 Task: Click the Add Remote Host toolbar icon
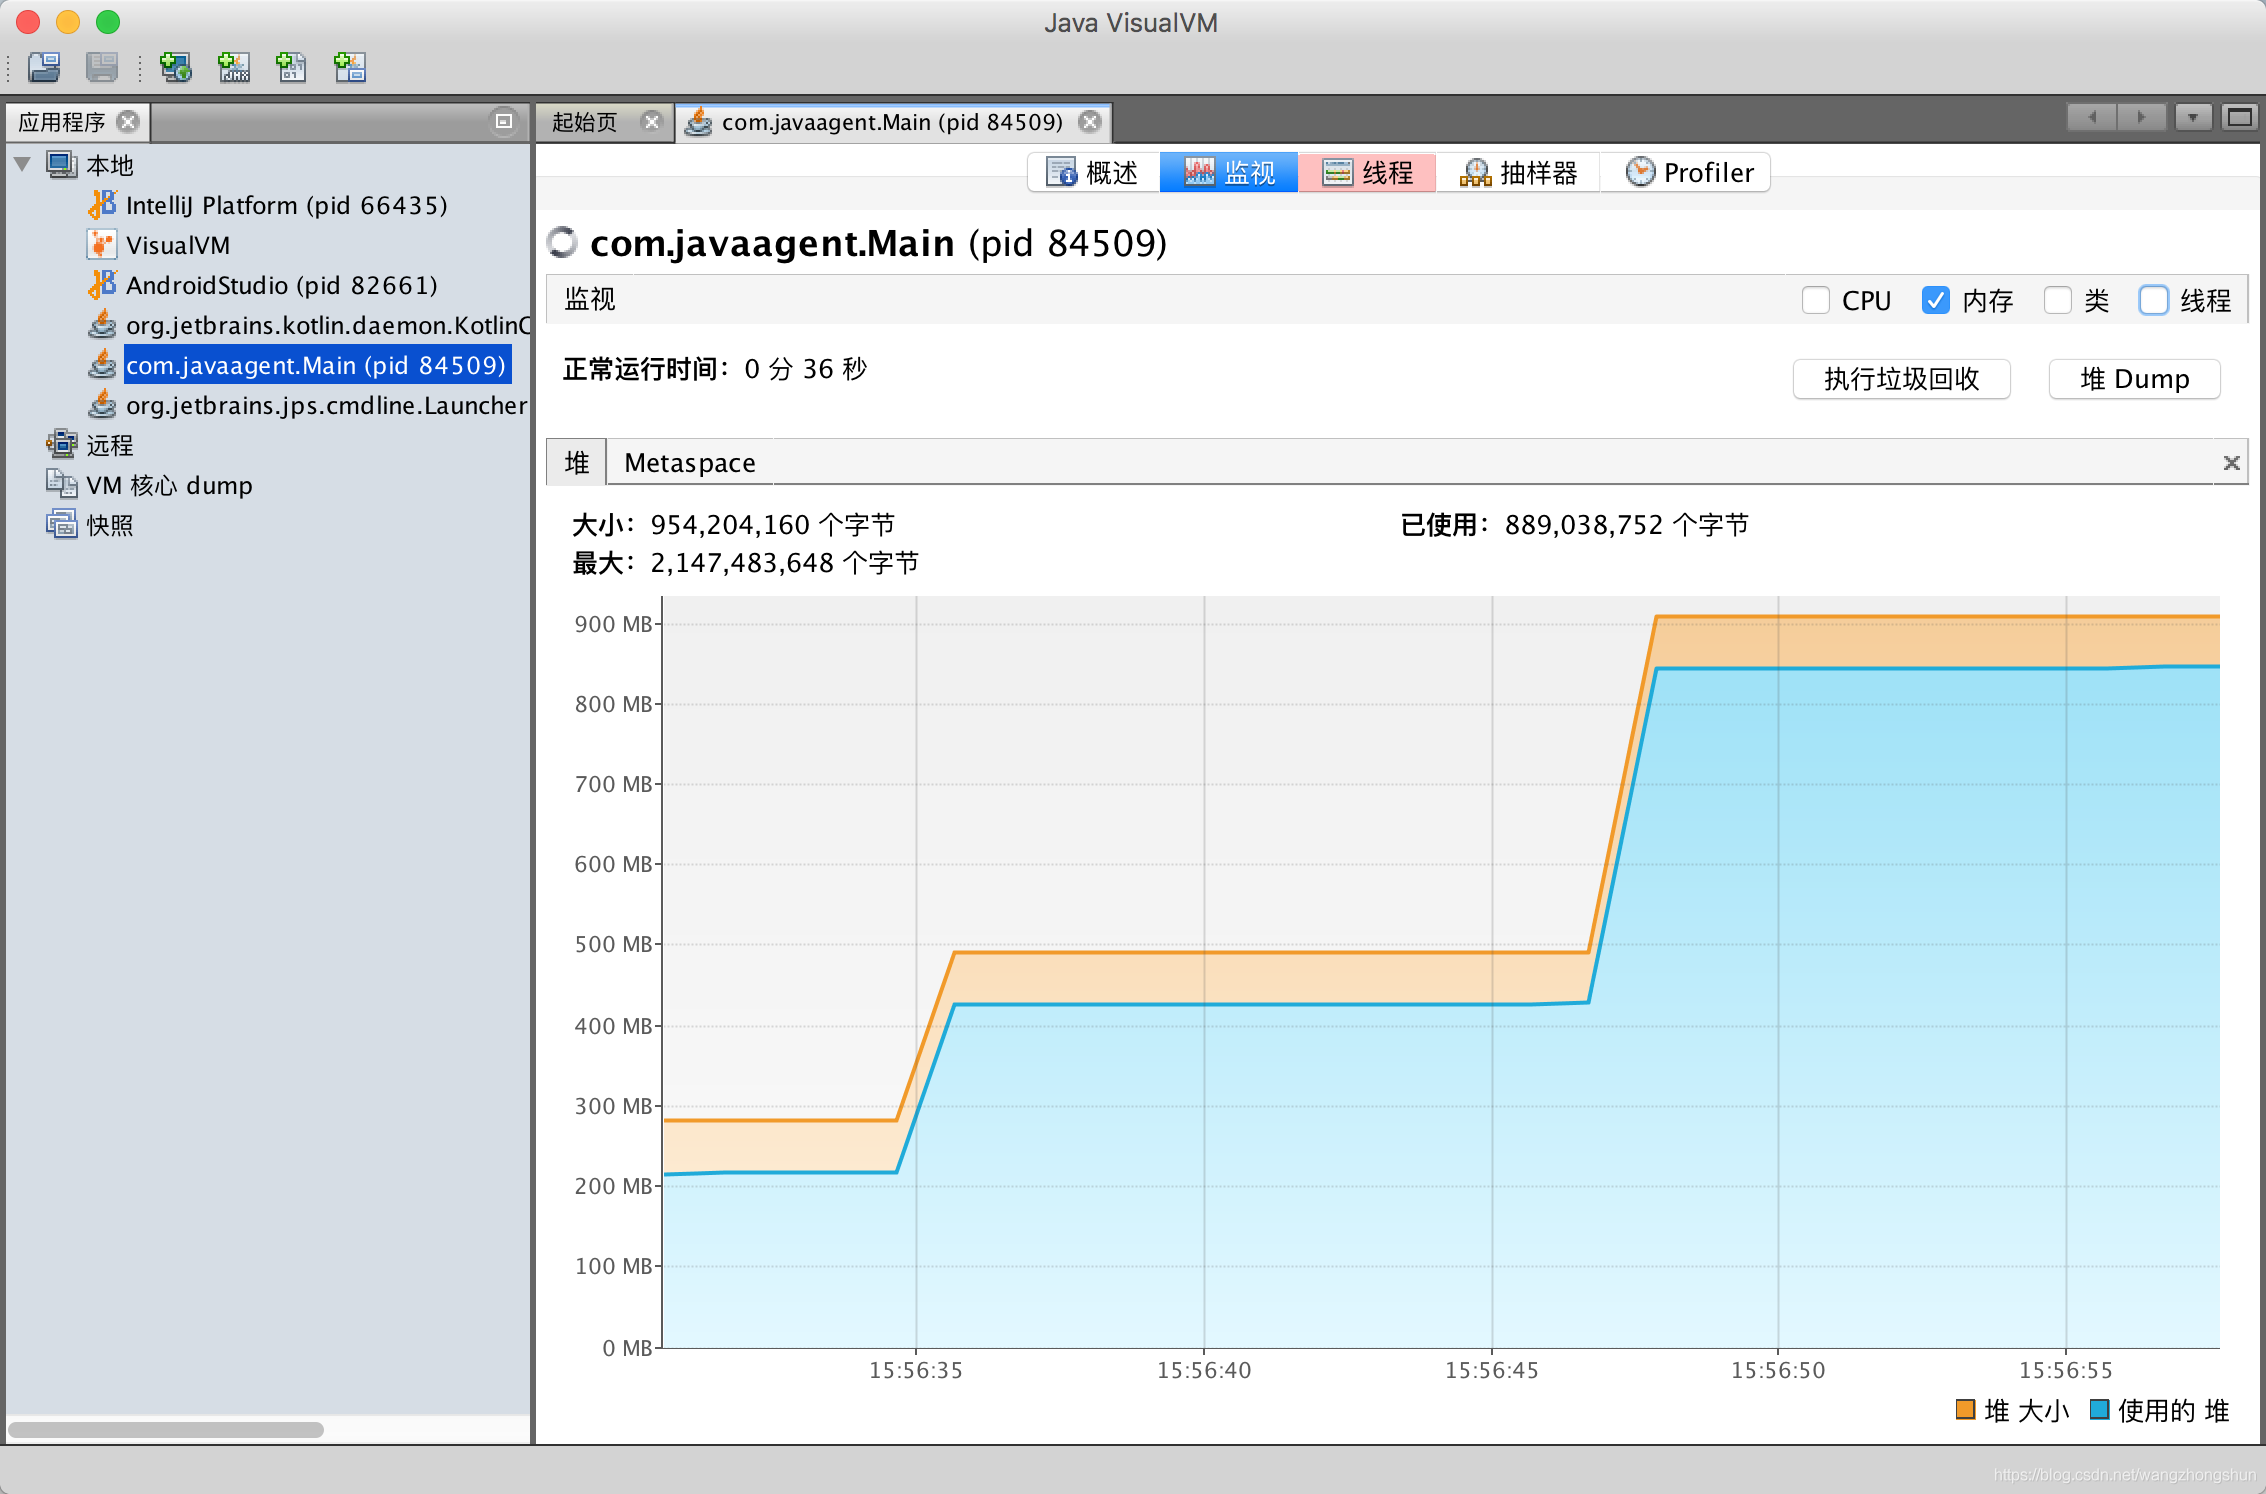pos(176,67)
